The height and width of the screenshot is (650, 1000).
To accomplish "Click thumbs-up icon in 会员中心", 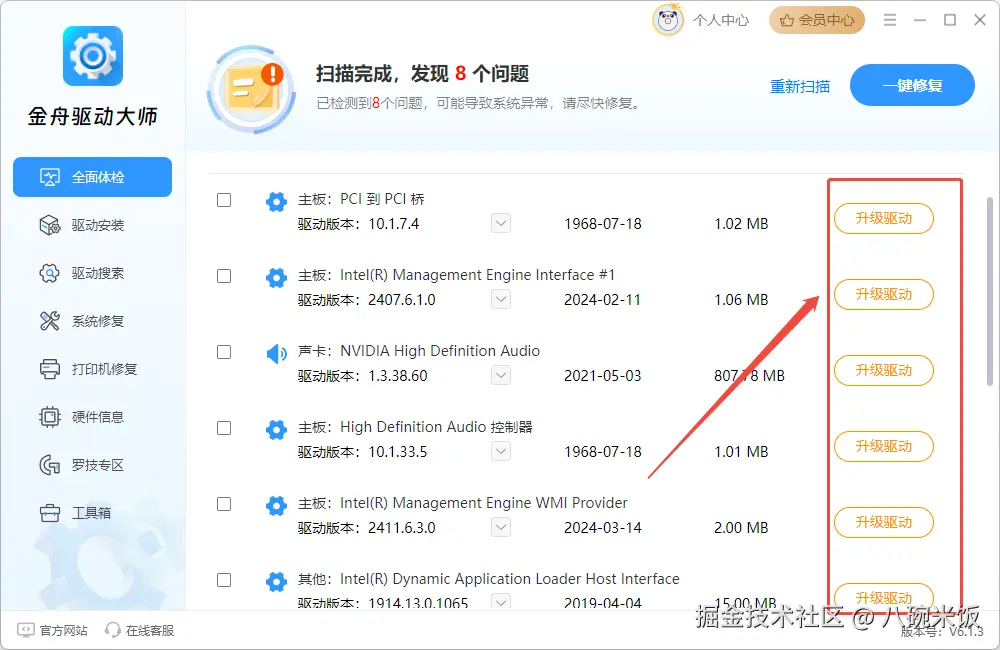I will [x=787, y=20].
